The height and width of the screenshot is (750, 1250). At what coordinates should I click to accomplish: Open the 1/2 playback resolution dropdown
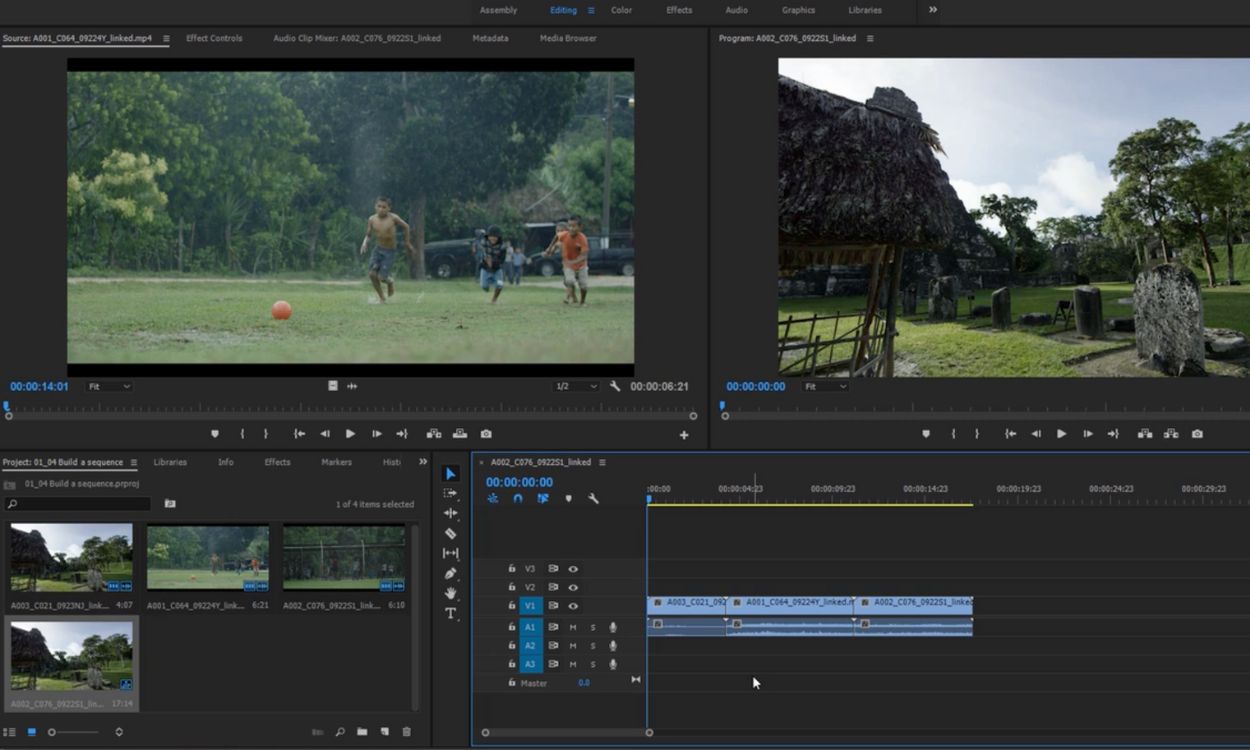click(575, 386)
